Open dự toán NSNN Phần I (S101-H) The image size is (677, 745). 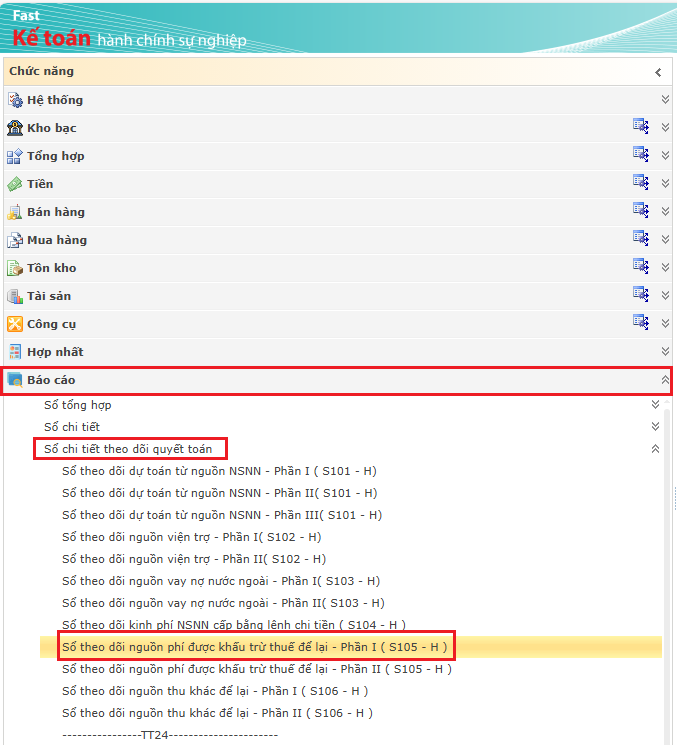219,471
